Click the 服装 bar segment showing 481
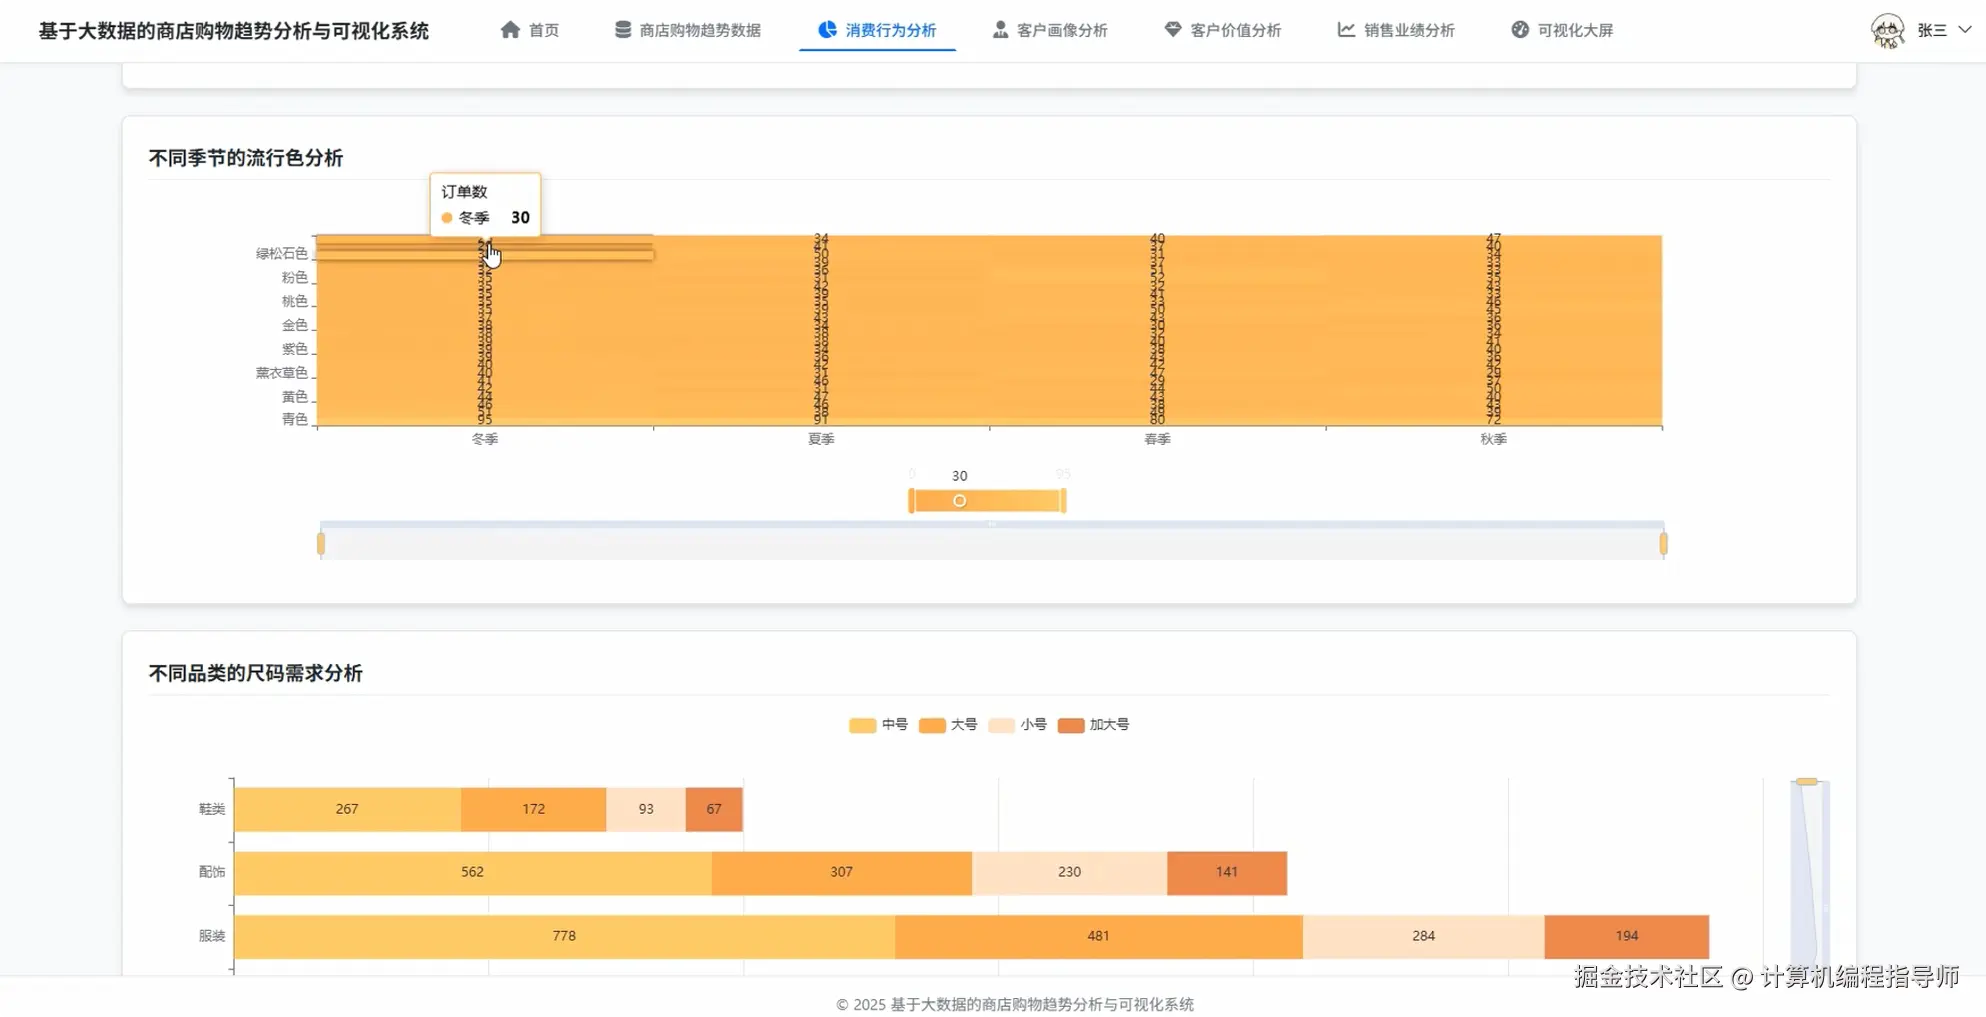This screenshot has height=1017, width=1986. (x=1099, y=937)
